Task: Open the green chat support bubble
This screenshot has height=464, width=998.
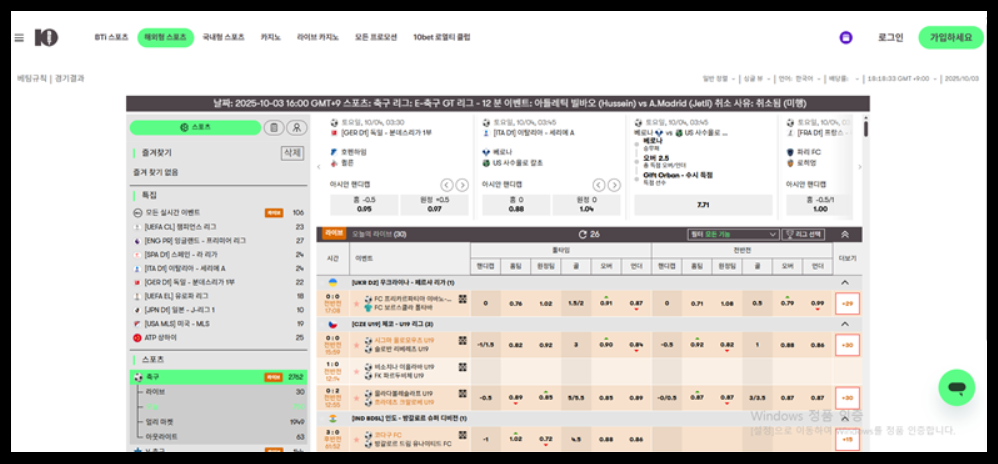Action: click(x=957, y=388)
